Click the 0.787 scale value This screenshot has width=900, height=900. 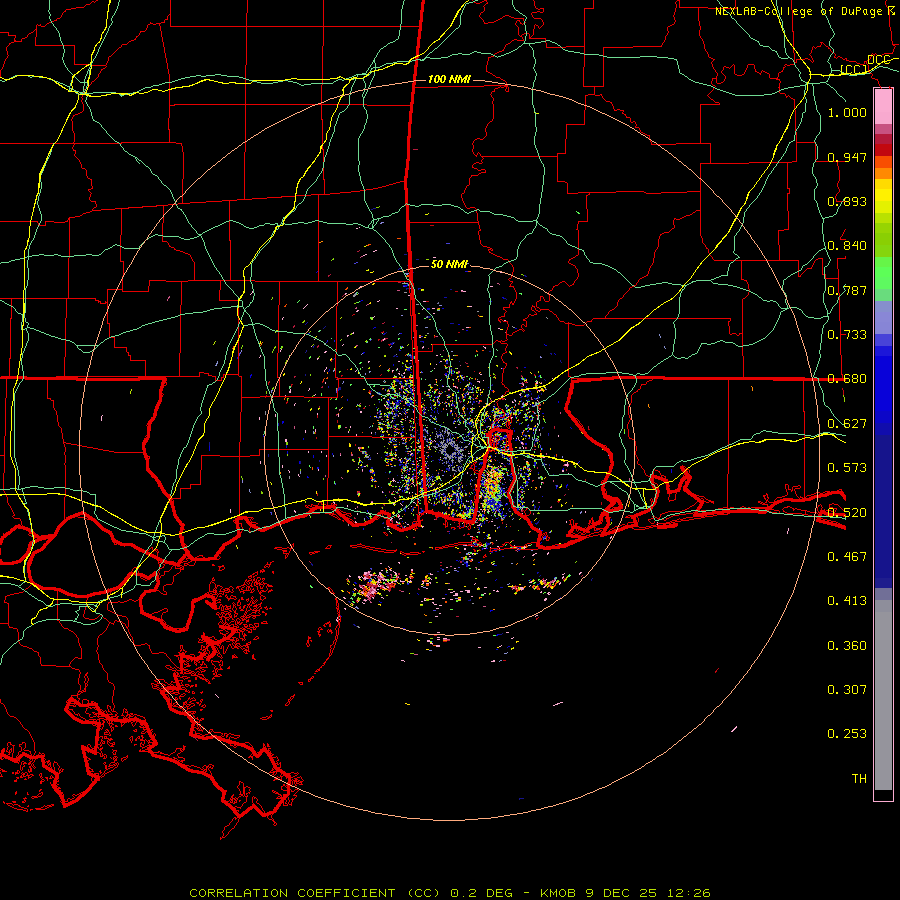847,290
